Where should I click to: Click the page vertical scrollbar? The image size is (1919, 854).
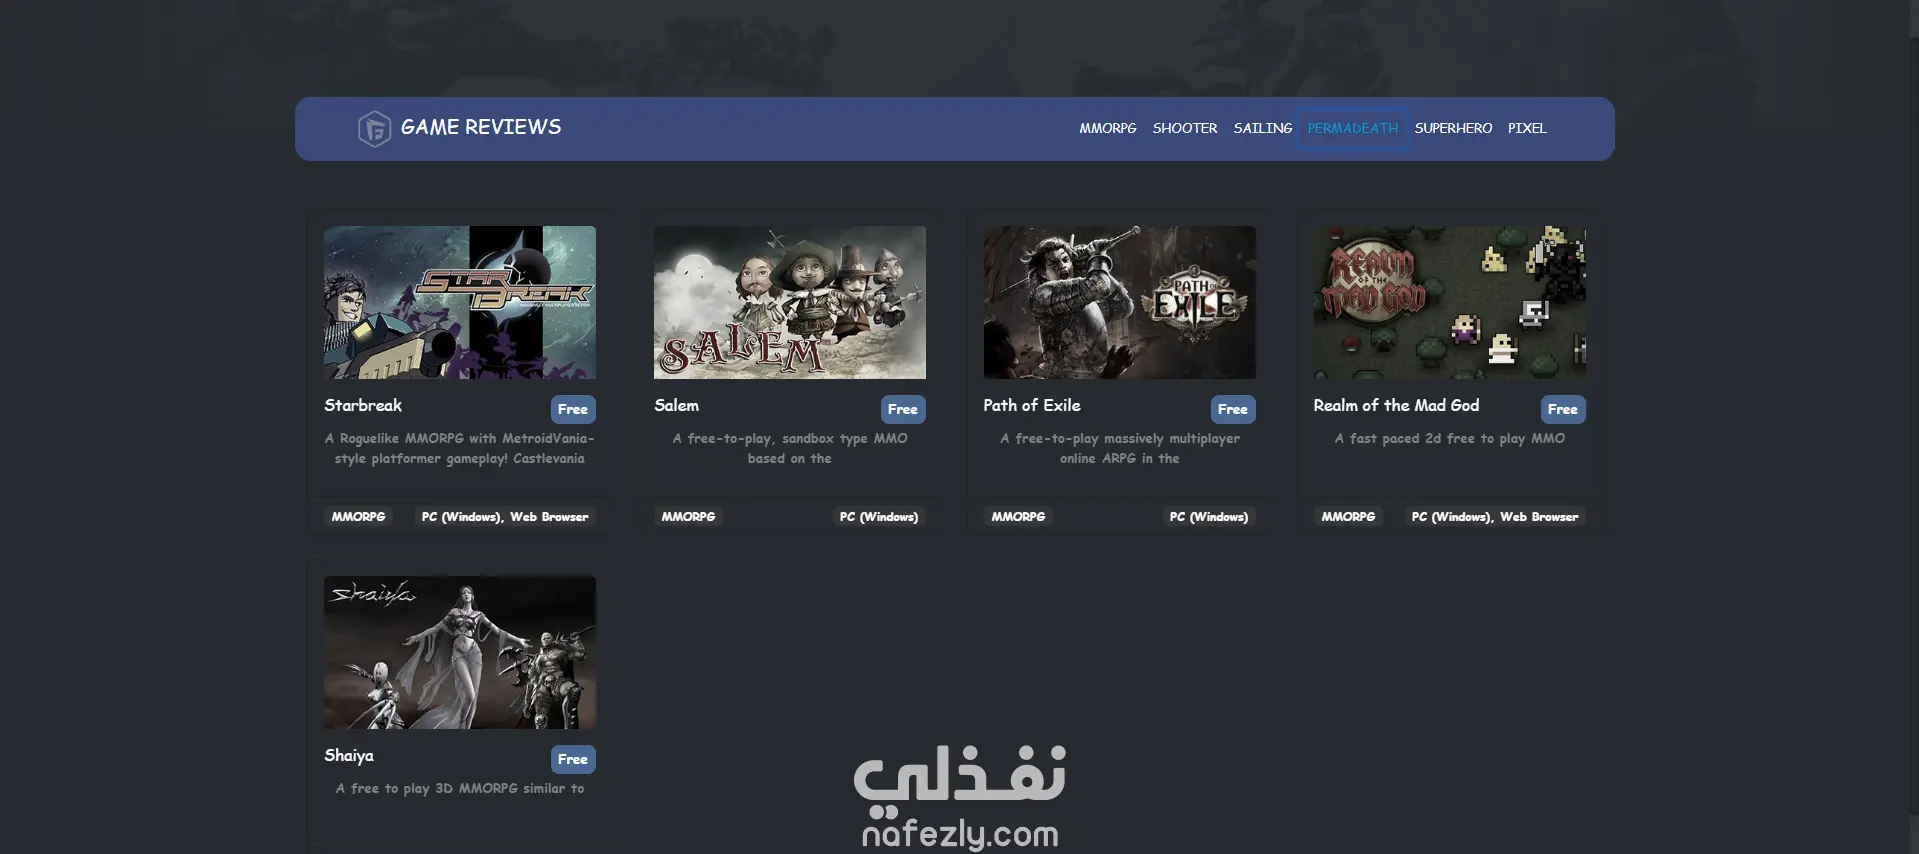[x=1914, y=427]
